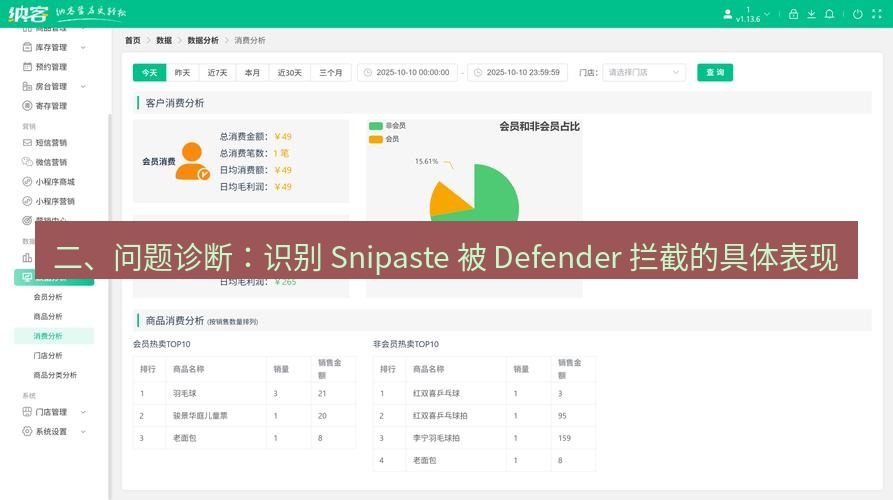The image size is (893, 500).
Task: Click the 短信营销 envelope icon
Action: pyautogui.click(x=27, y=142)
